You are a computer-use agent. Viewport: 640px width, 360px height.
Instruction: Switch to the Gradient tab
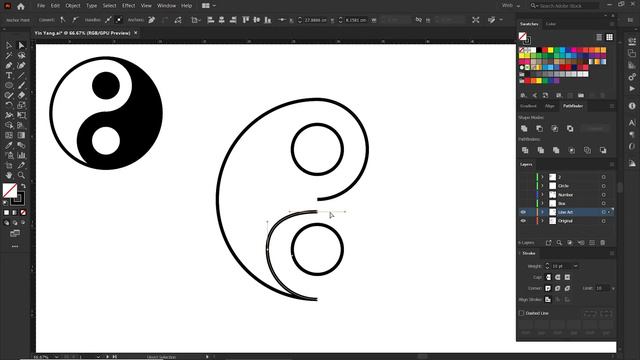pyautogui.click(x=528, y=106)
